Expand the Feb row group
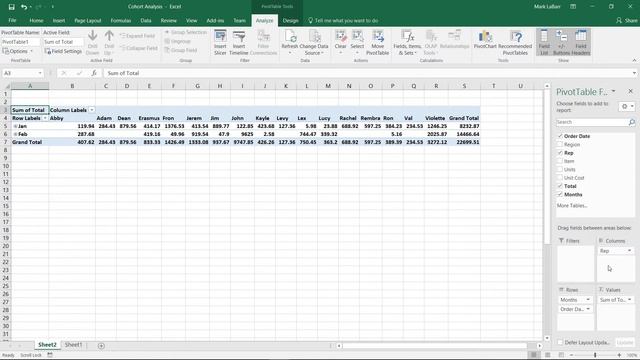 pos(16,134)
